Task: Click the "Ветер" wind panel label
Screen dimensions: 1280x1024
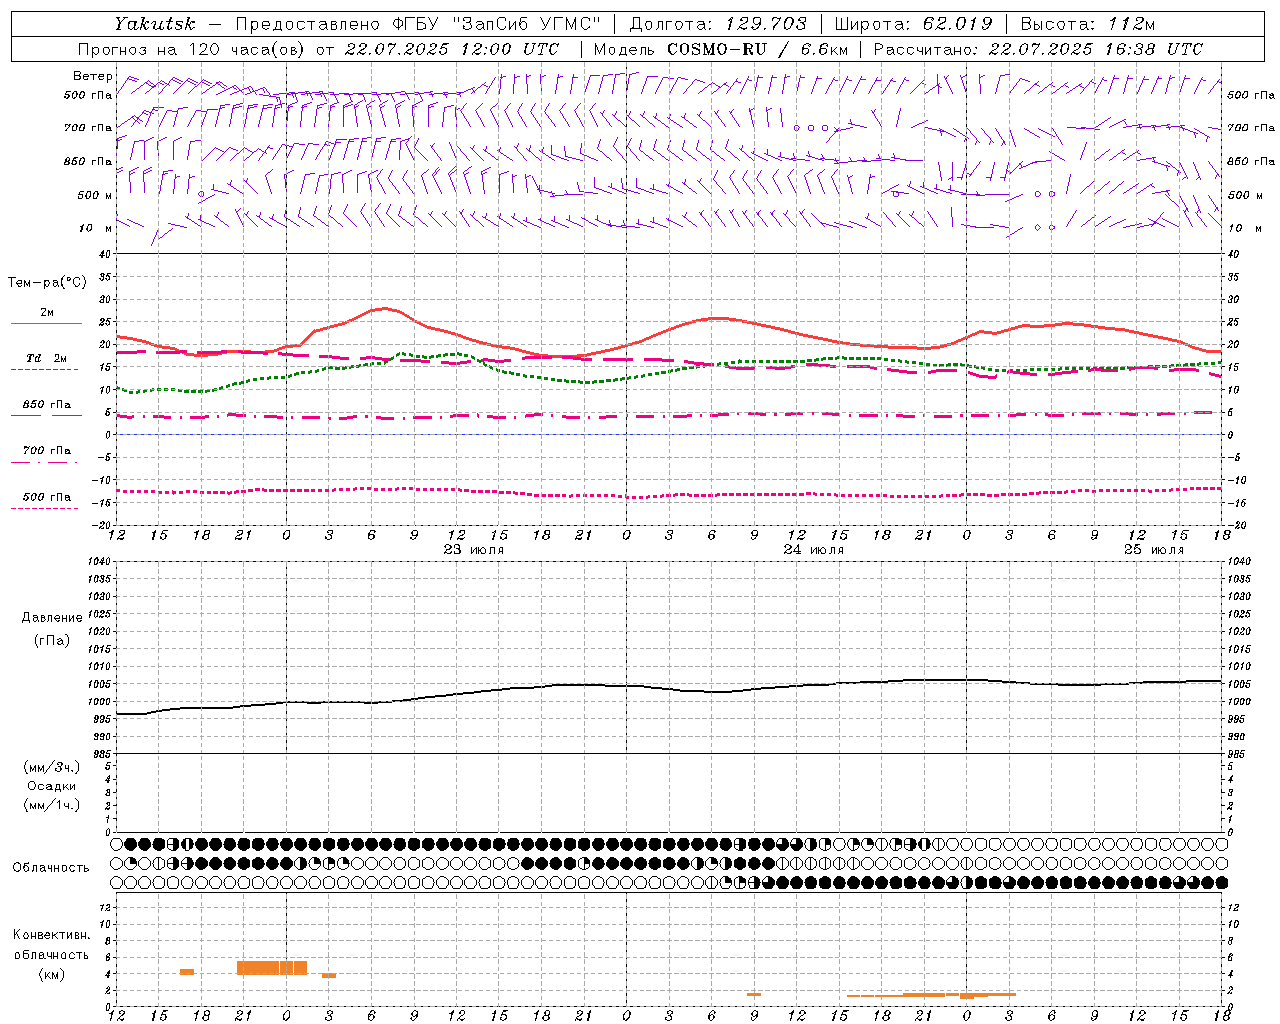Action: tap(93, 76)
